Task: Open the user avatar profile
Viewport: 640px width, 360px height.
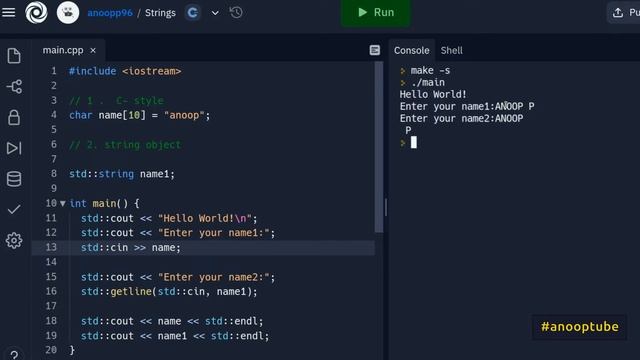Action: [68, 13]
